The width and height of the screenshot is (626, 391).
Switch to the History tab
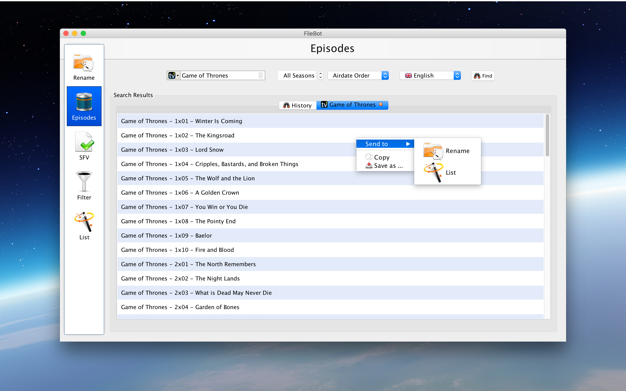coord(297,105)
